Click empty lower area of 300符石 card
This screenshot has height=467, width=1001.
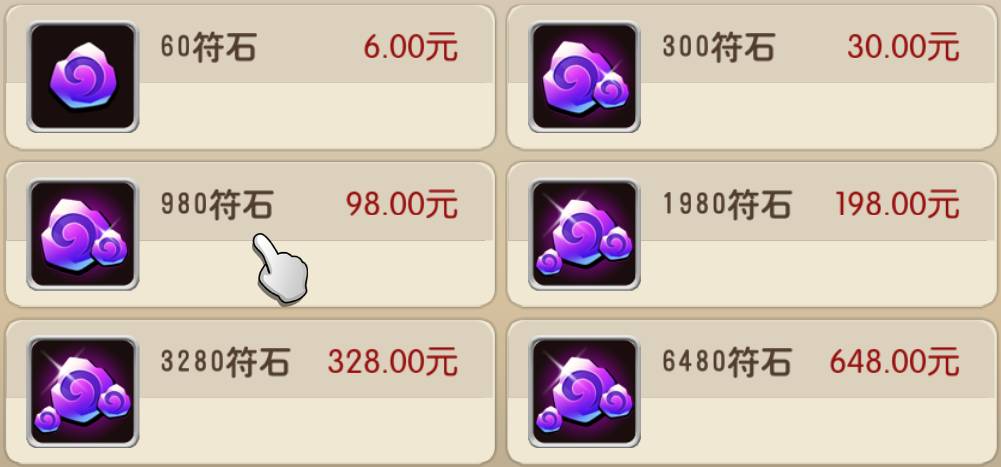tap(817, 115)
